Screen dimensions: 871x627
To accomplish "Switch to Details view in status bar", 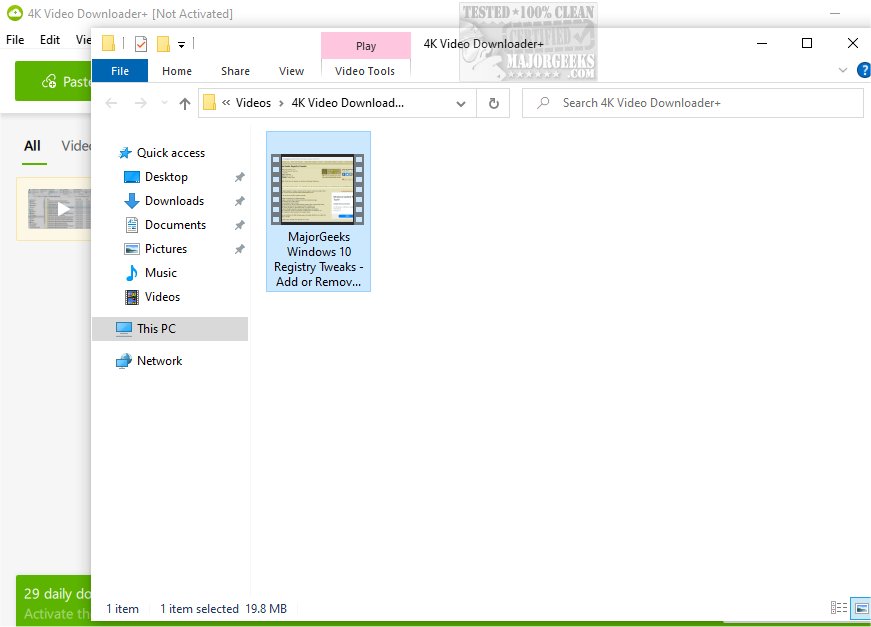I will coord(838,608).
